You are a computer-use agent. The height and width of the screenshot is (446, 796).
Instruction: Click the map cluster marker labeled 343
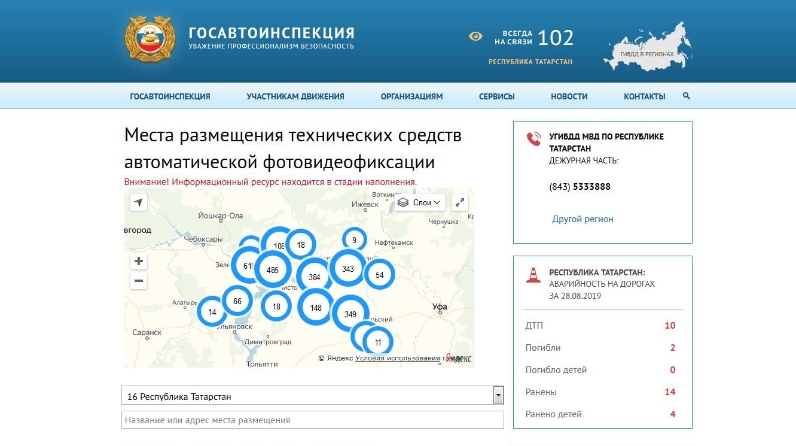click(x=348, y=269)
